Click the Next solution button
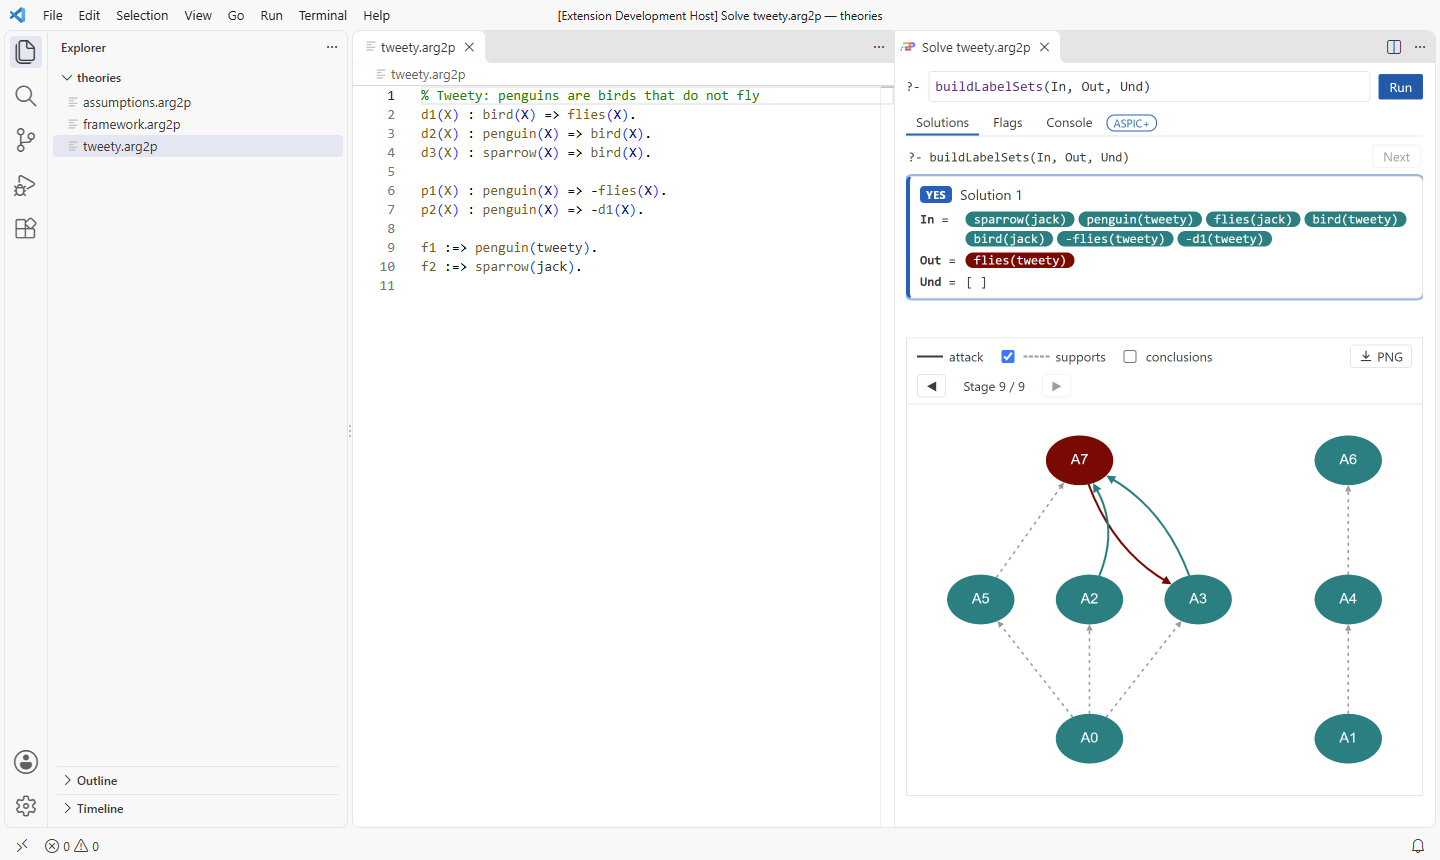Image resolution: width=1440 pixels, height=860 pixels. click(x=1397, y=157)
